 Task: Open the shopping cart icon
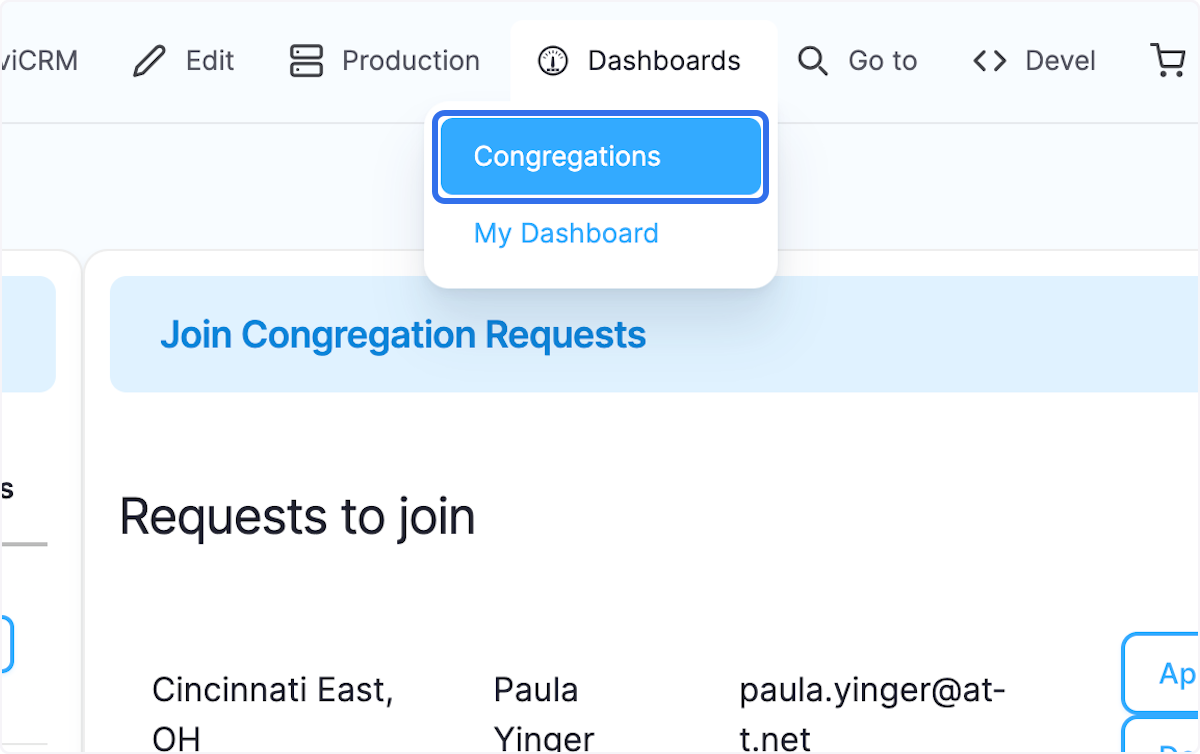pyautogui.click(x=1167, y=60)
